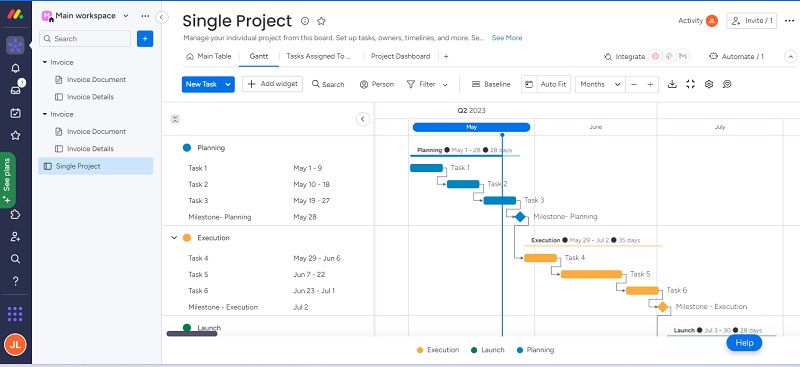Image resolution: width=800 pixels, height=367 pixels.
Task: Click the New Task button
Action: point(201,84)
